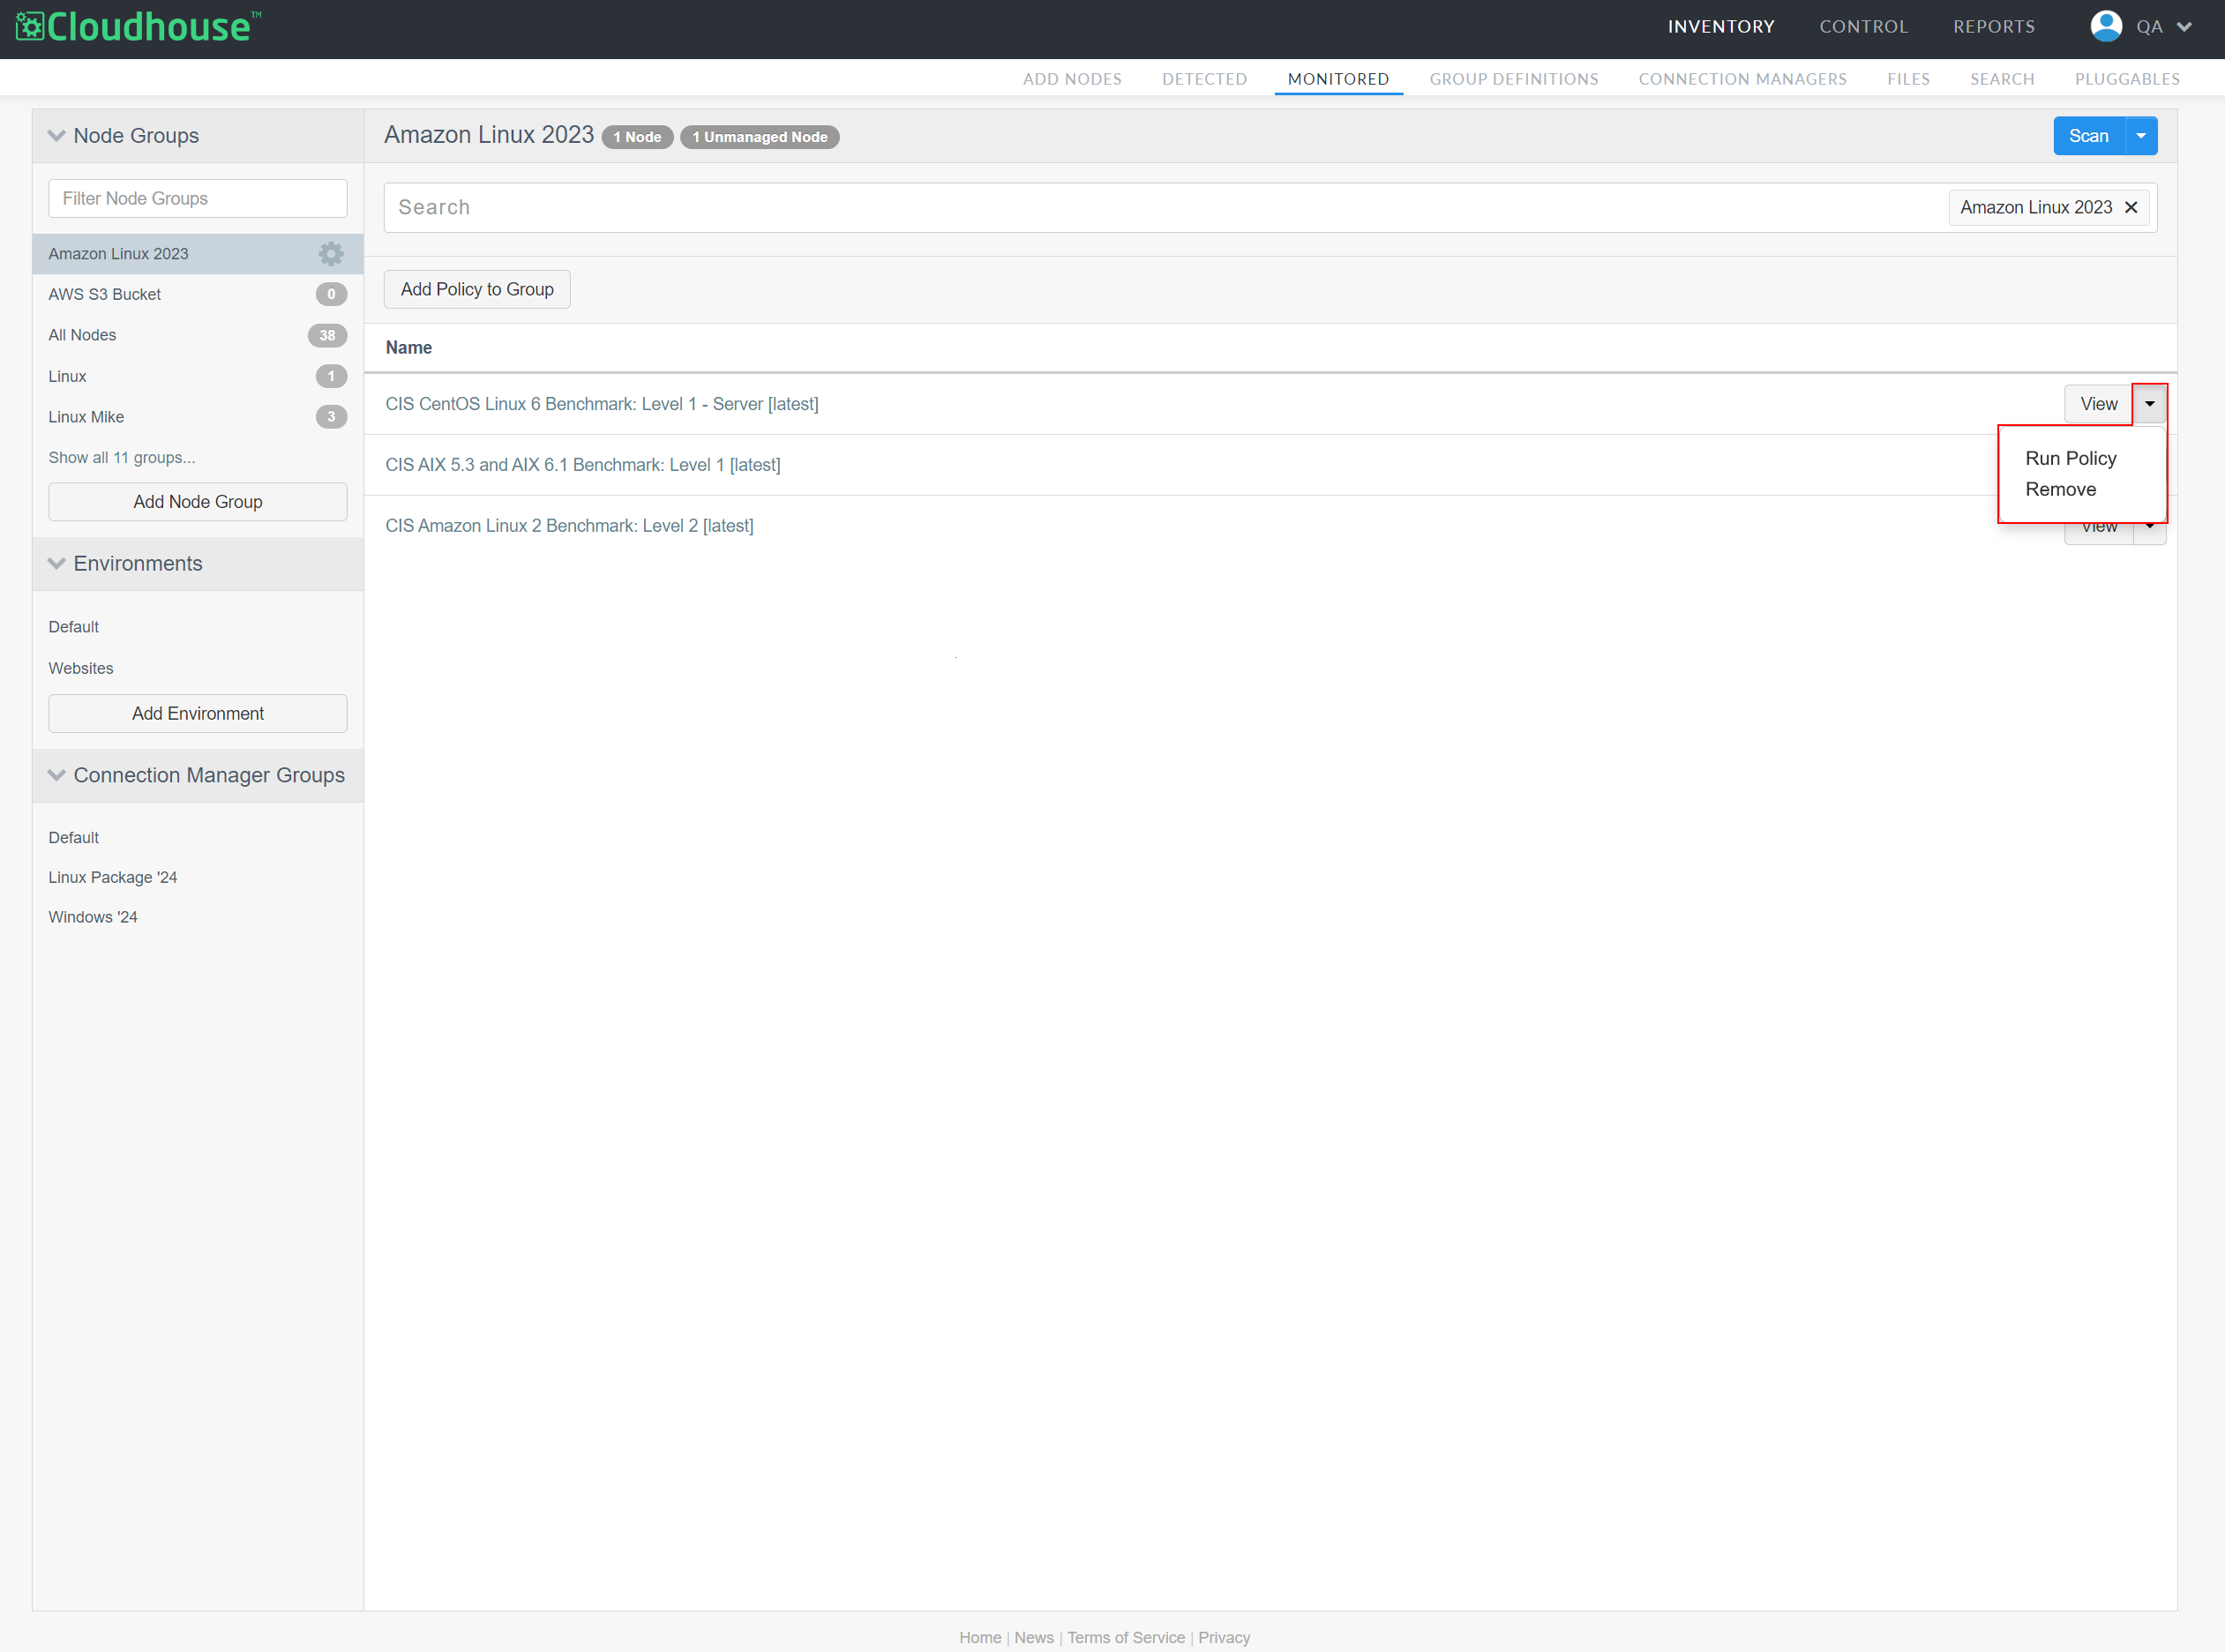
Task: Open CIS CentOS Linux 6 Benchmark link
Action: [x=602, y=404]
